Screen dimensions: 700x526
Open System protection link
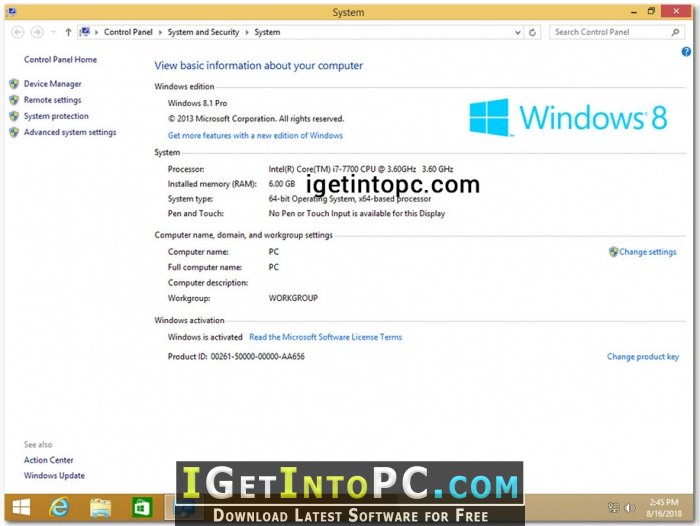click(56, 116)
